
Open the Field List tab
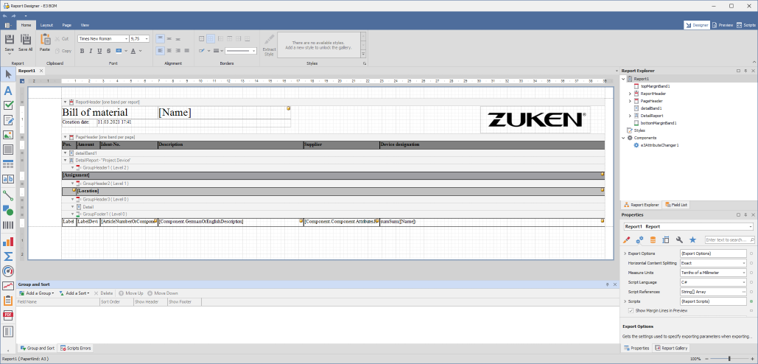[x=677, y=205]
